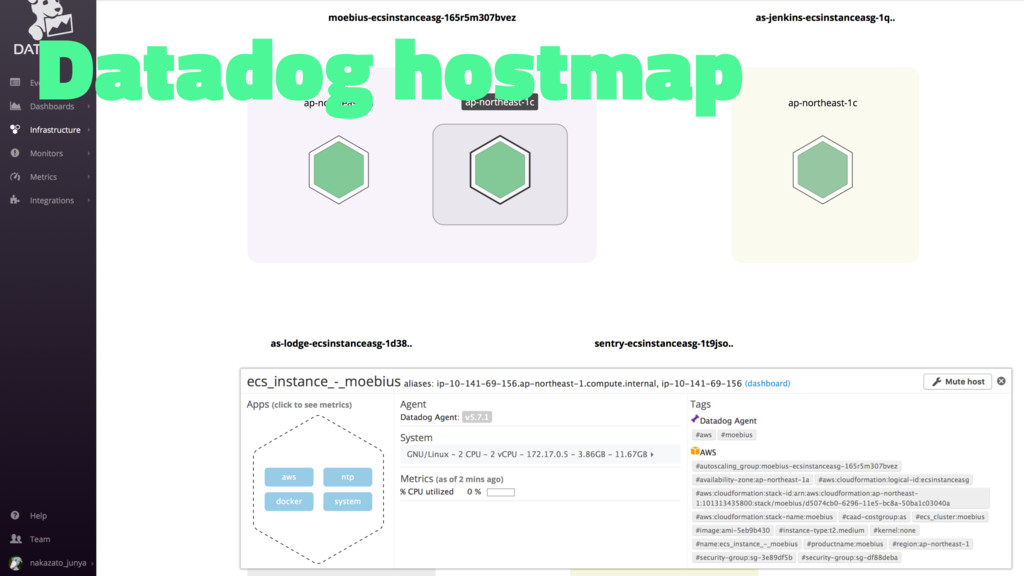Viewport: 1024px width, 576px height.
Task: Click the #instance-type:t2.medium tag
Action: click(821, 530)
